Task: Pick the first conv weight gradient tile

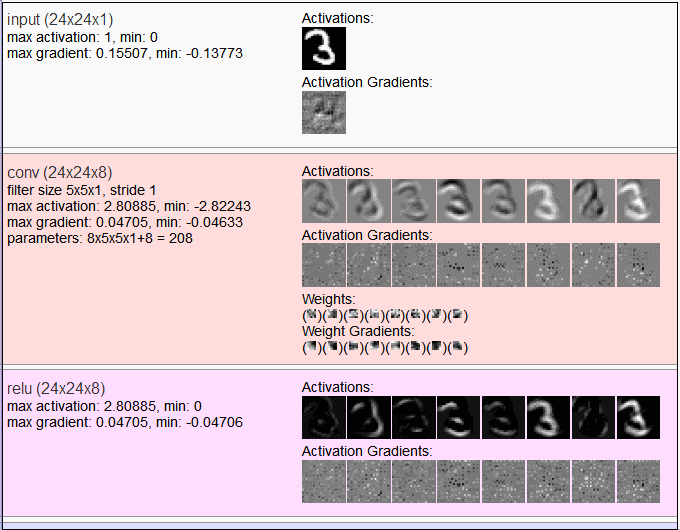Action: pyautogui.click(x=312, y=346)
